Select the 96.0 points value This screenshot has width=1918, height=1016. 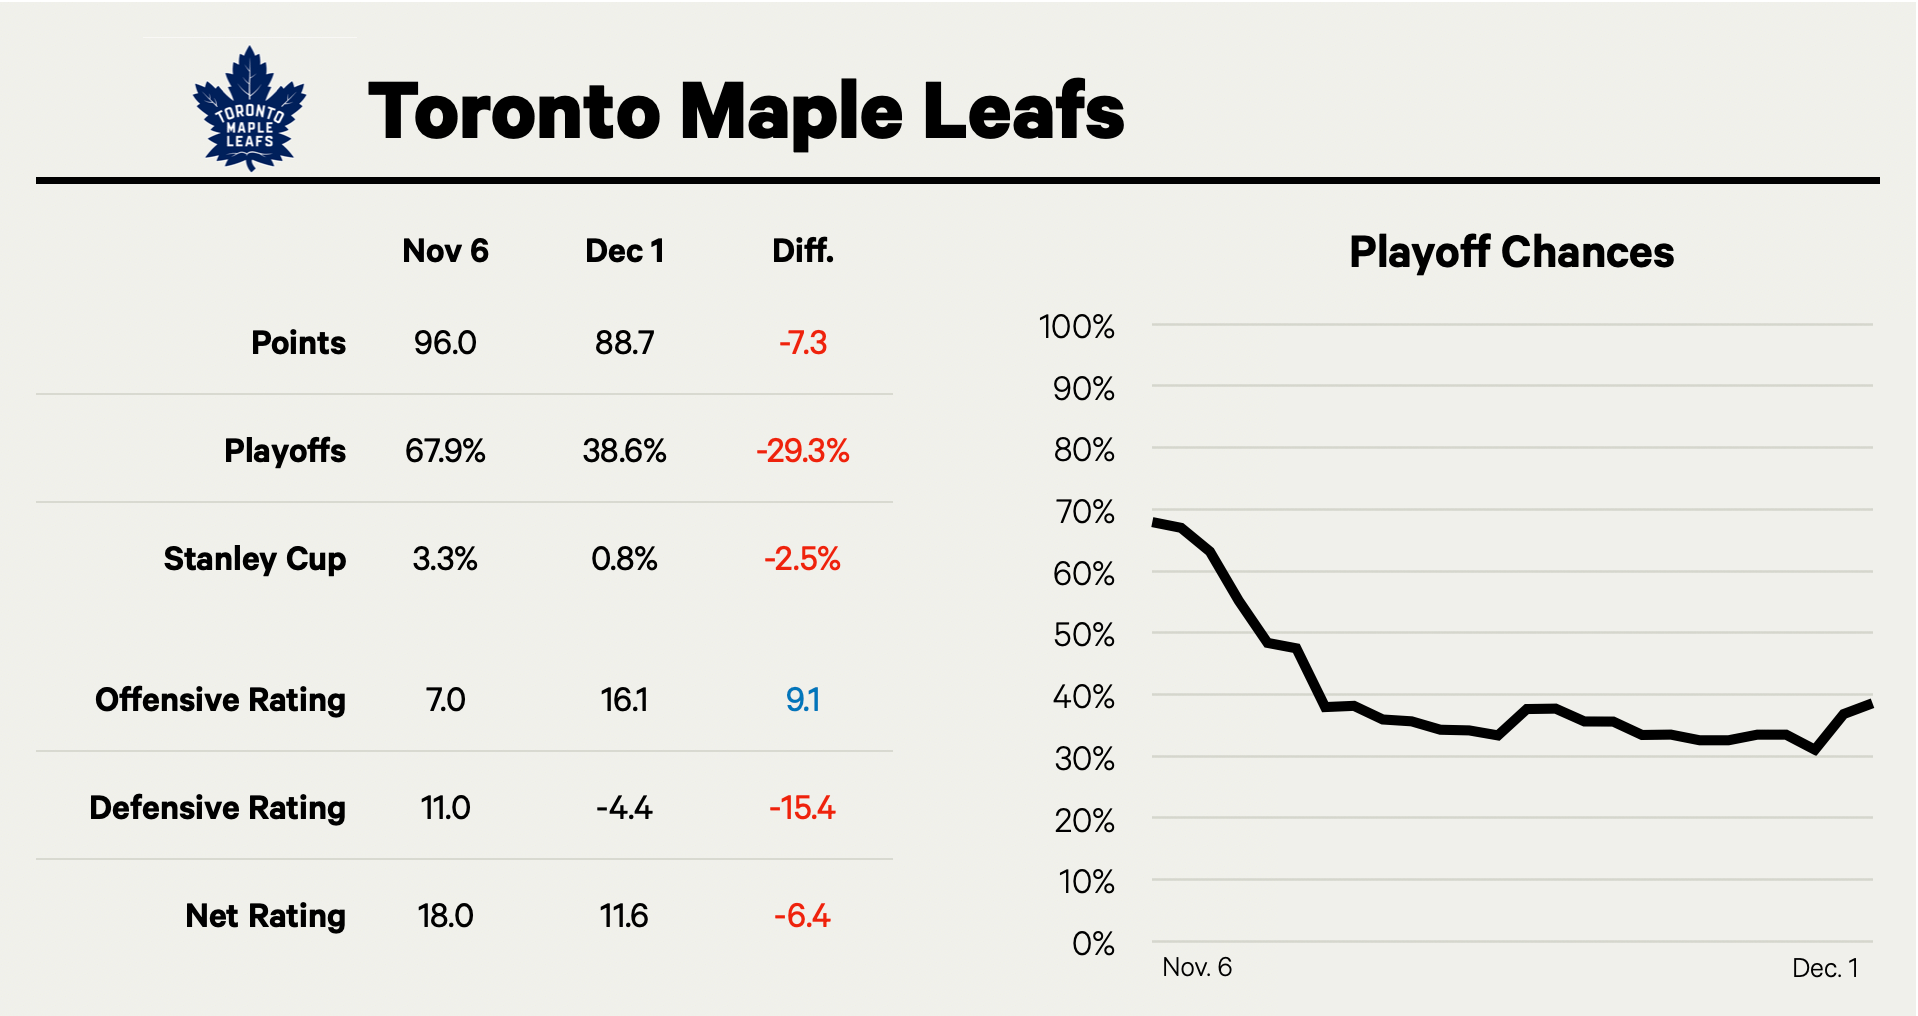(x=445, y=343)
